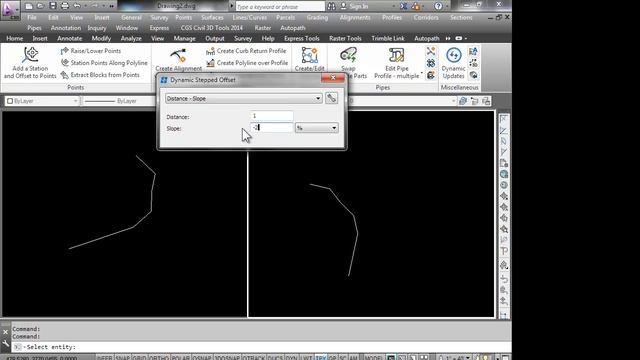Image resolution: width=640 pixels, height=360 pixels.
Task: Click the Add a Station and Offset to Points icon
Action: tap(31, 55)
